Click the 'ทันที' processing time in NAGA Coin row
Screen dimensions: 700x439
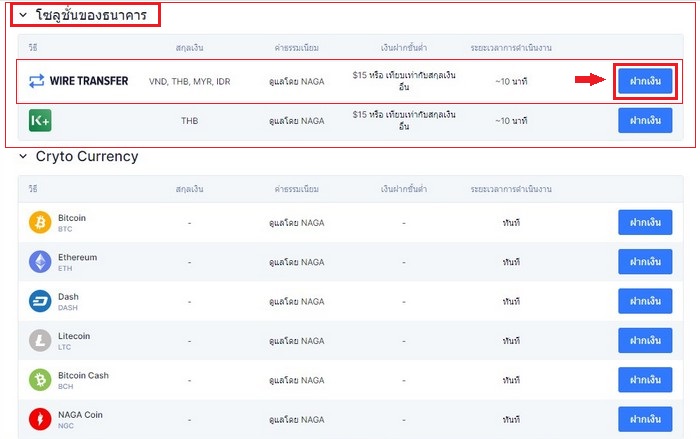511,420
